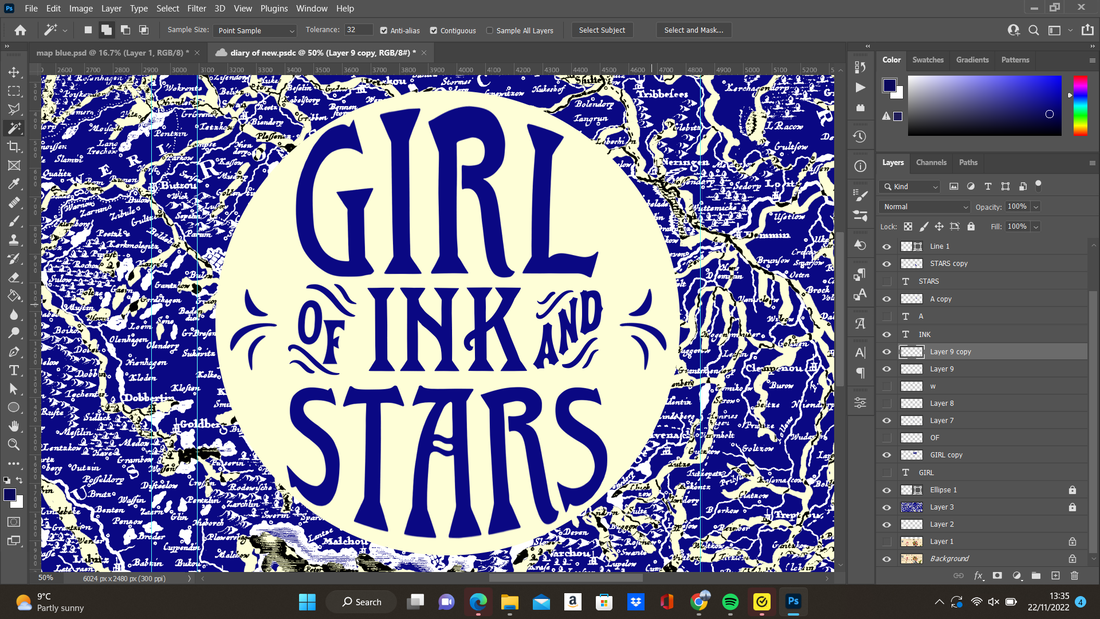Click the Select Subject button
The width and height of the screenshot is (1100, 619).
coord(602,30)
